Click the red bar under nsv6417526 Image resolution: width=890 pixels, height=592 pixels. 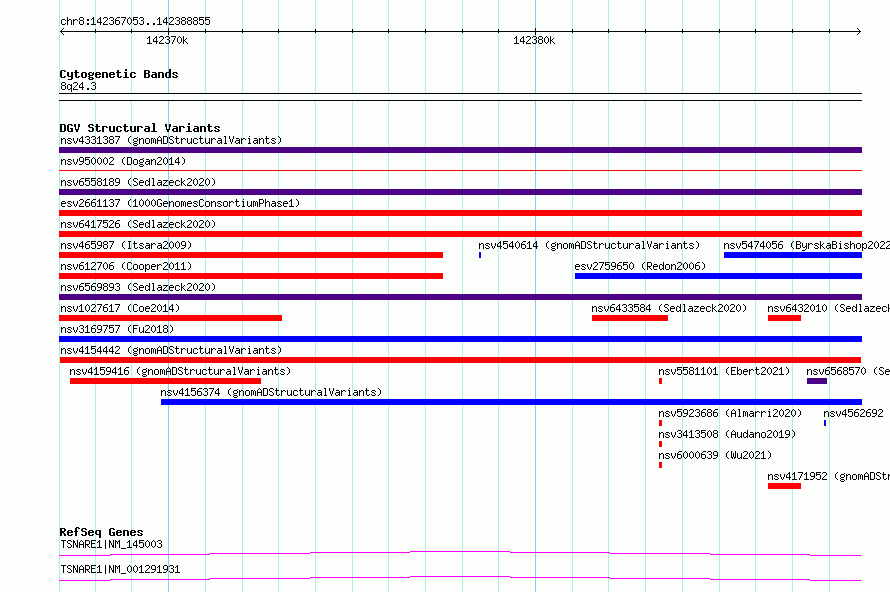tap(460, 234)
